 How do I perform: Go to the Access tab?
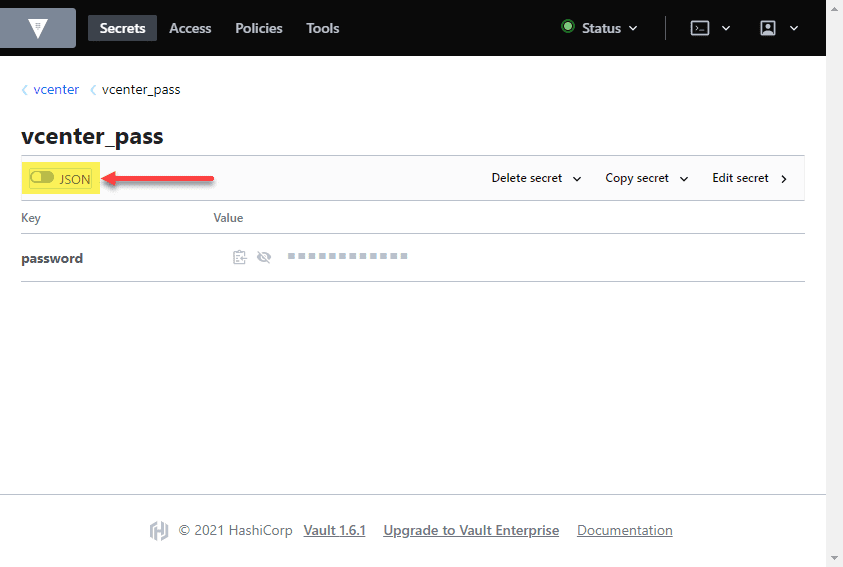click(190, 28)
